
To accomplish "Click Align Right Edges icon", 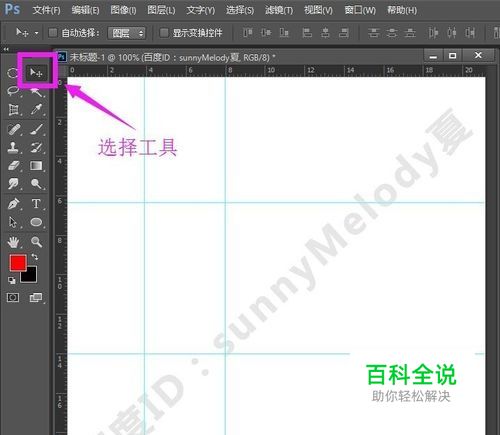I will tap(344, 33).
